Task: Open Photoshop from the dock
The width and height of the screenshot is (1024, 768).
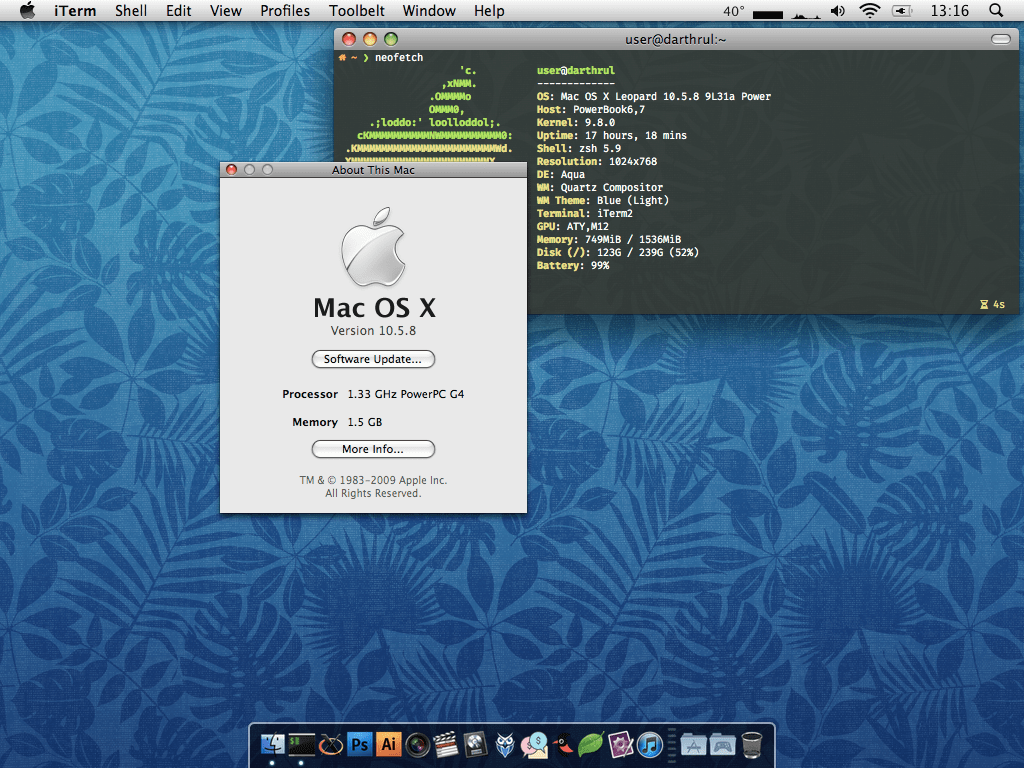Action: point(360,744)
